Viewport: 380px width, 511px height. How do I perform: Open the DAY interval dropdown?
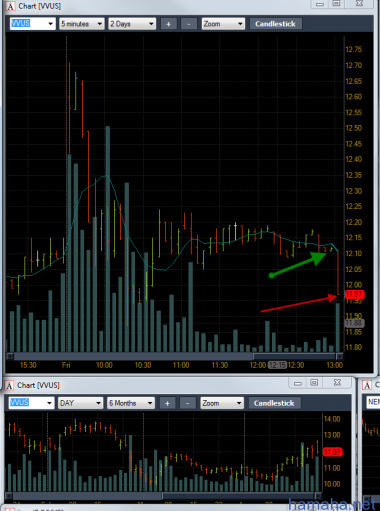(x=80, y=403)
